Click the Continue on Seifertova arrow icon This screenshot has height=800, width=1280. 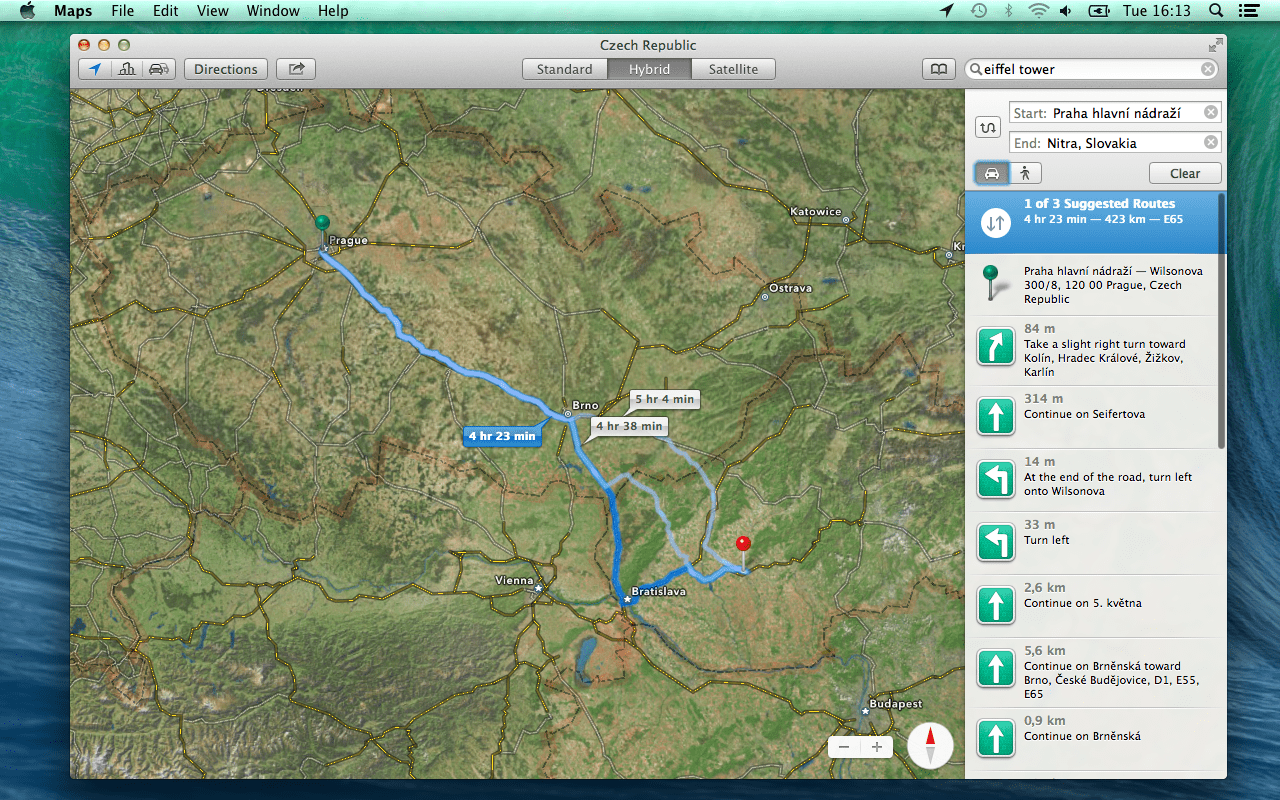pos(995,415)
